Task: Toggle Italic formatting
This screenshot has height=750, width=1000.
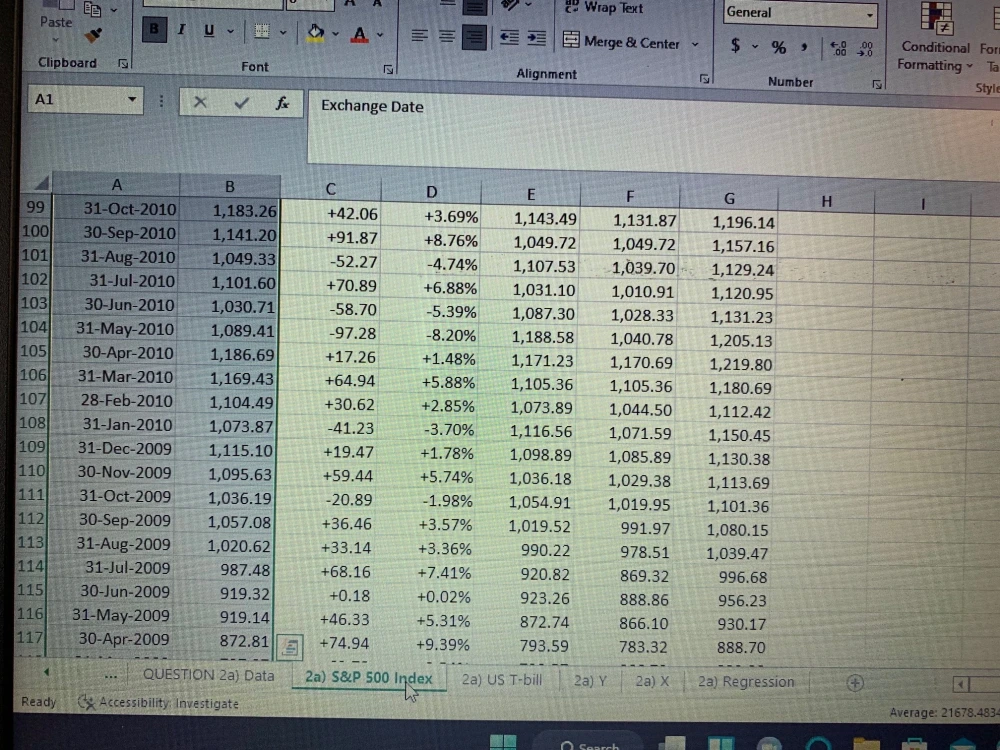Action: pyautogui.click(x=182, y=30)
